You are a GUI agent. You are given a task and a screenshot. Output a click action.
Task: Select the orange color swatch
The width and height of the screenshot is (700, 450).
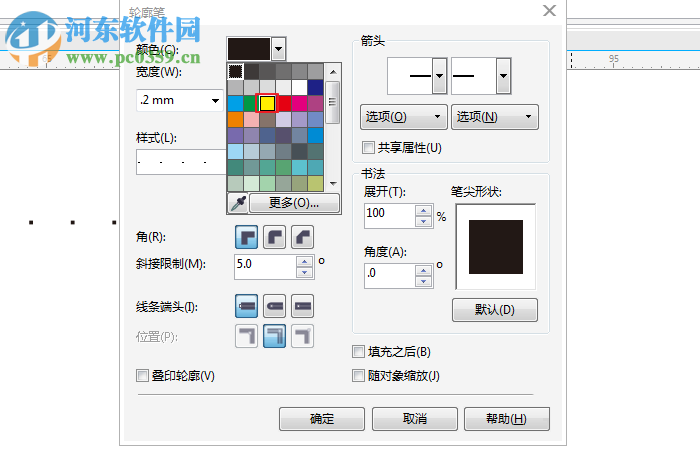[235, 120]
